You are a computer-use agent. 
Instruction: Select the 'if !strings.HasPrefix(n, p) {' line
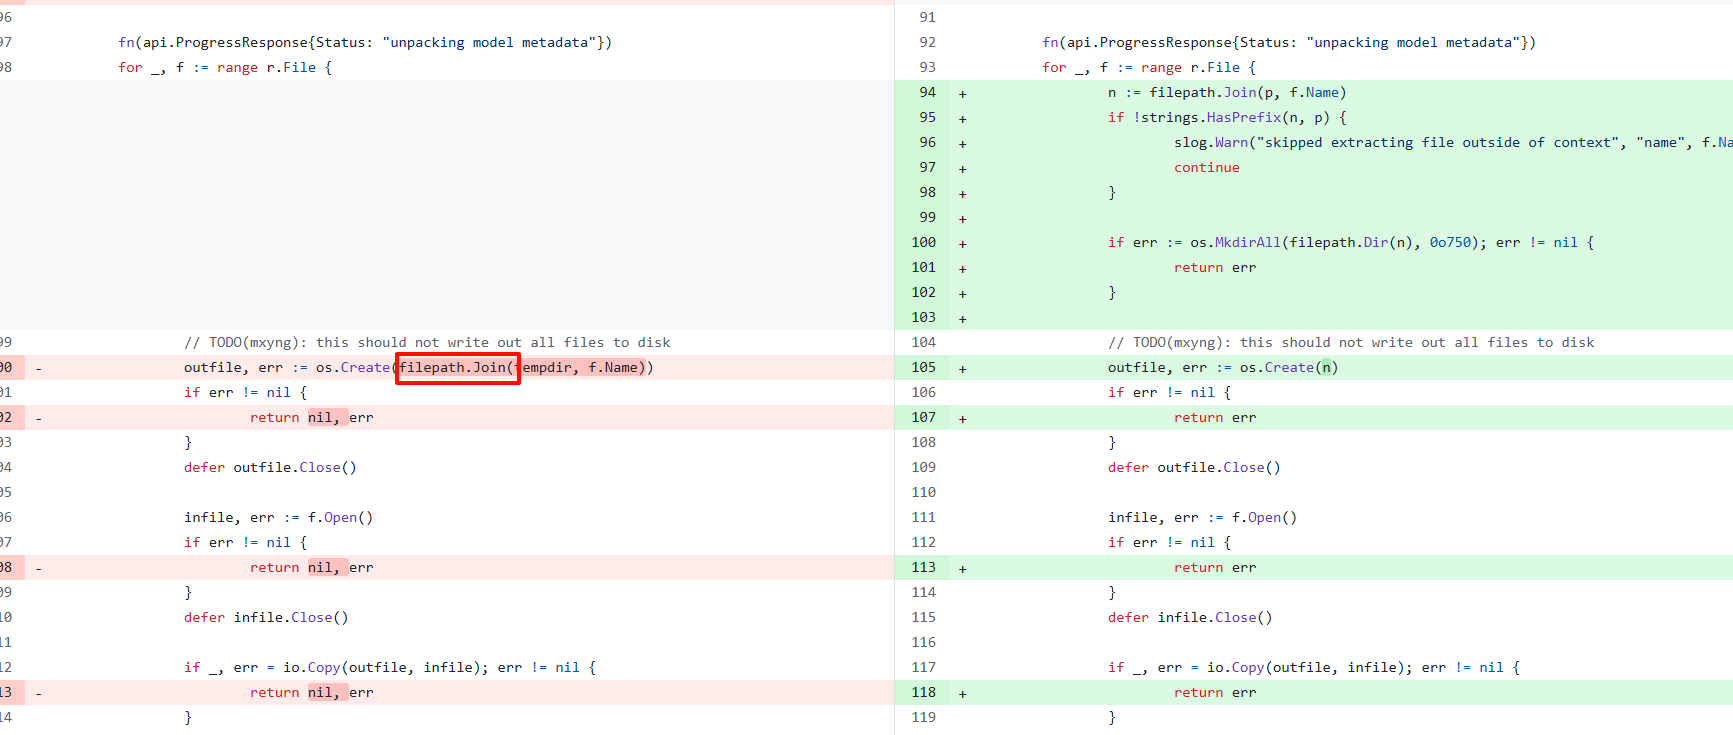point(1227,117)
